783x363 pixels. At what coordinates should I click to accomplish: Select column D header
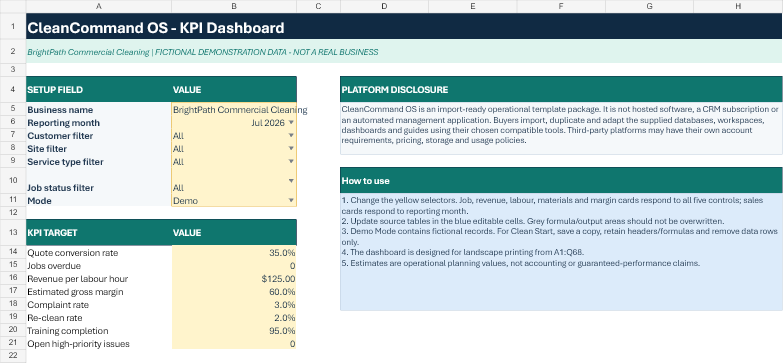point(384,6)
